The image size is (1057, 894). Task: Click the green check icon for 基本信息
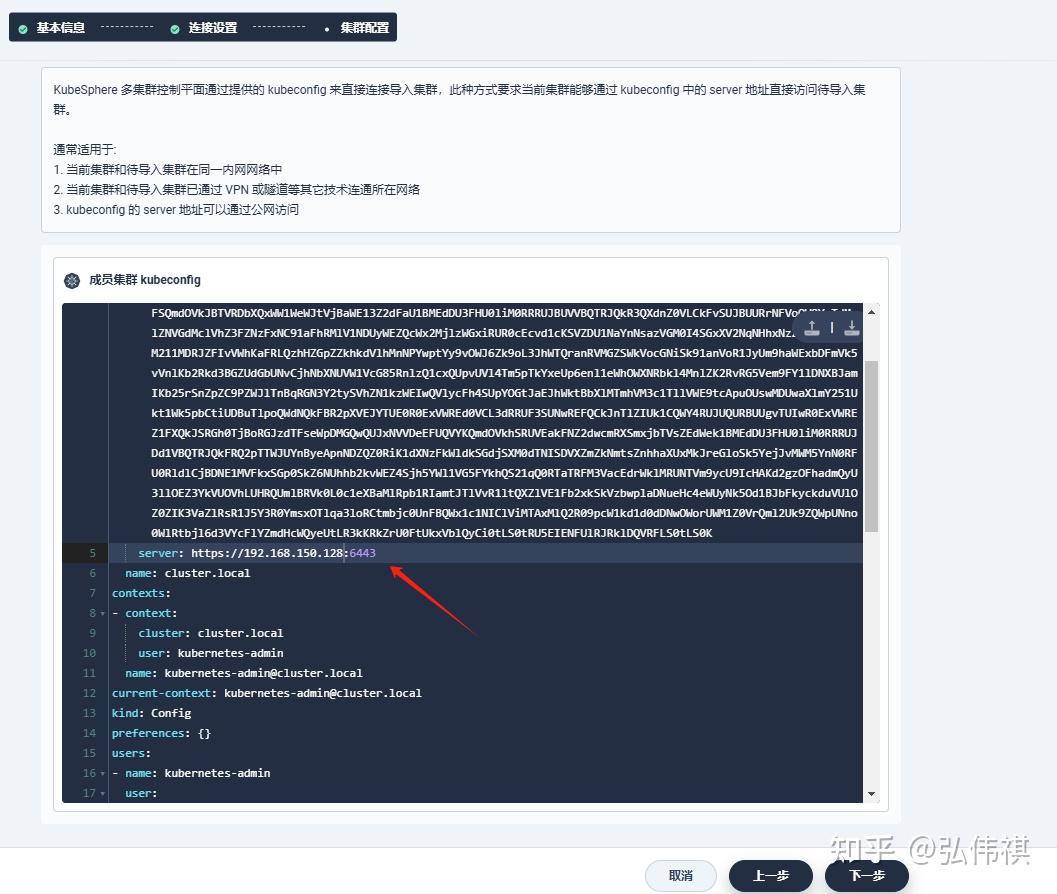tap(23, 29)
